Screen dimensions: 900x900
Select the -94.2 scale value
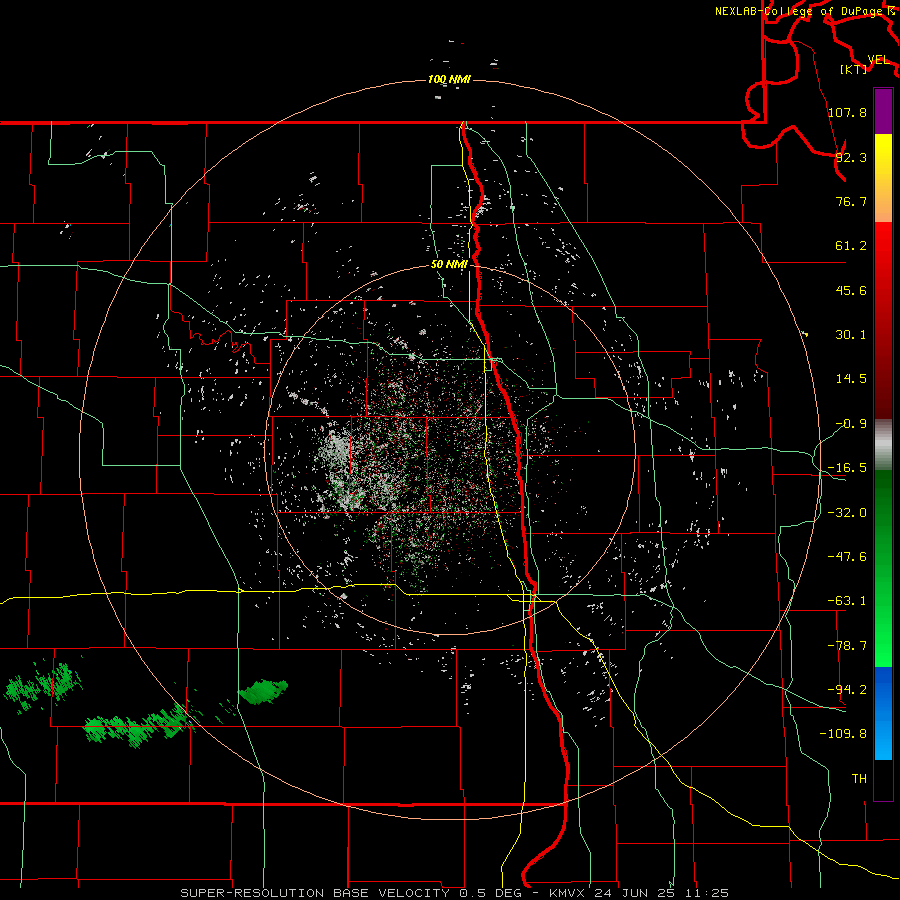847,690
